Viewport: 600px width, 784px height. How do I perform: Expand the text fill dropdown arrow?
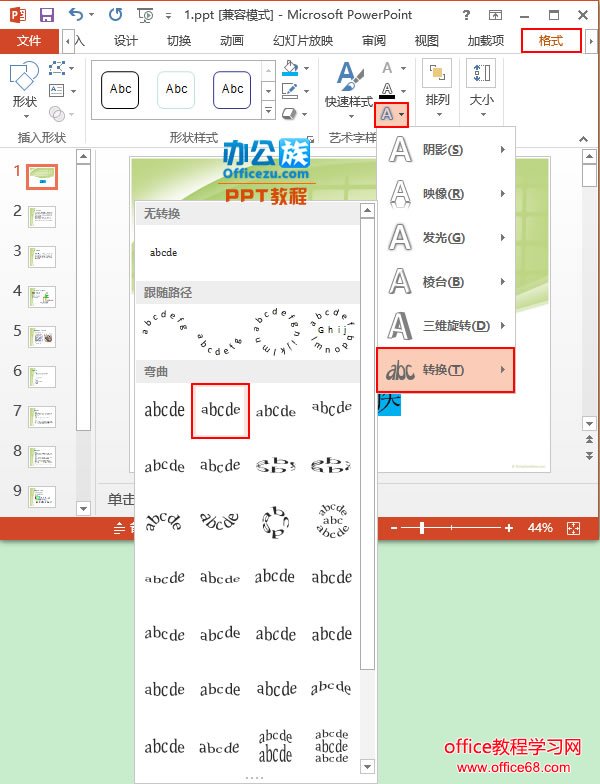(x=403, y=68)
